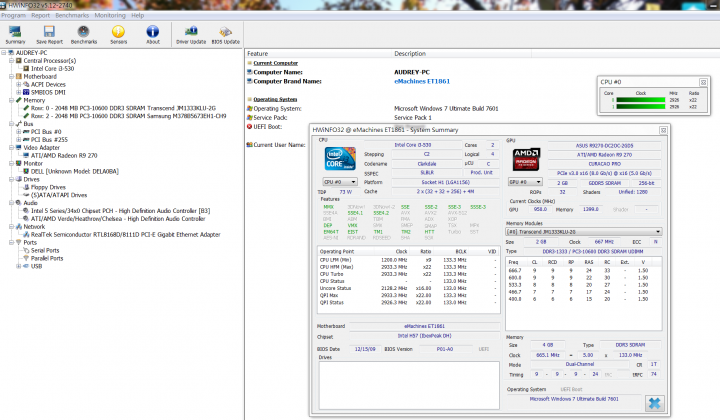Open the Sensors toolbar icon
This screenshot has height=420, width=720.
point(118,34)
